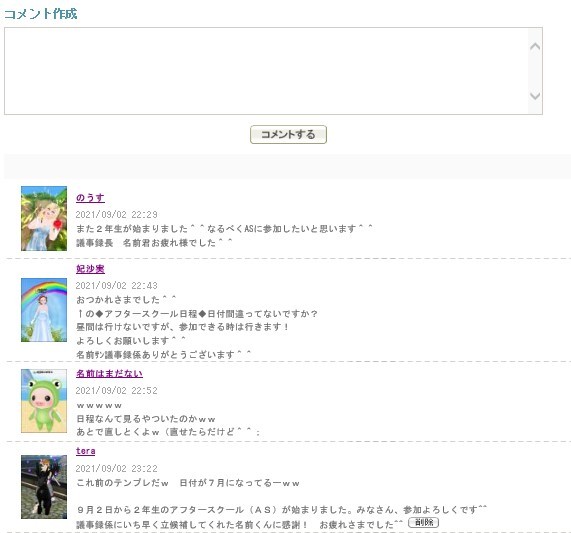Screen dimensions: 571x533
Task: Submit with the コメントする button
Action: [288, 135]
